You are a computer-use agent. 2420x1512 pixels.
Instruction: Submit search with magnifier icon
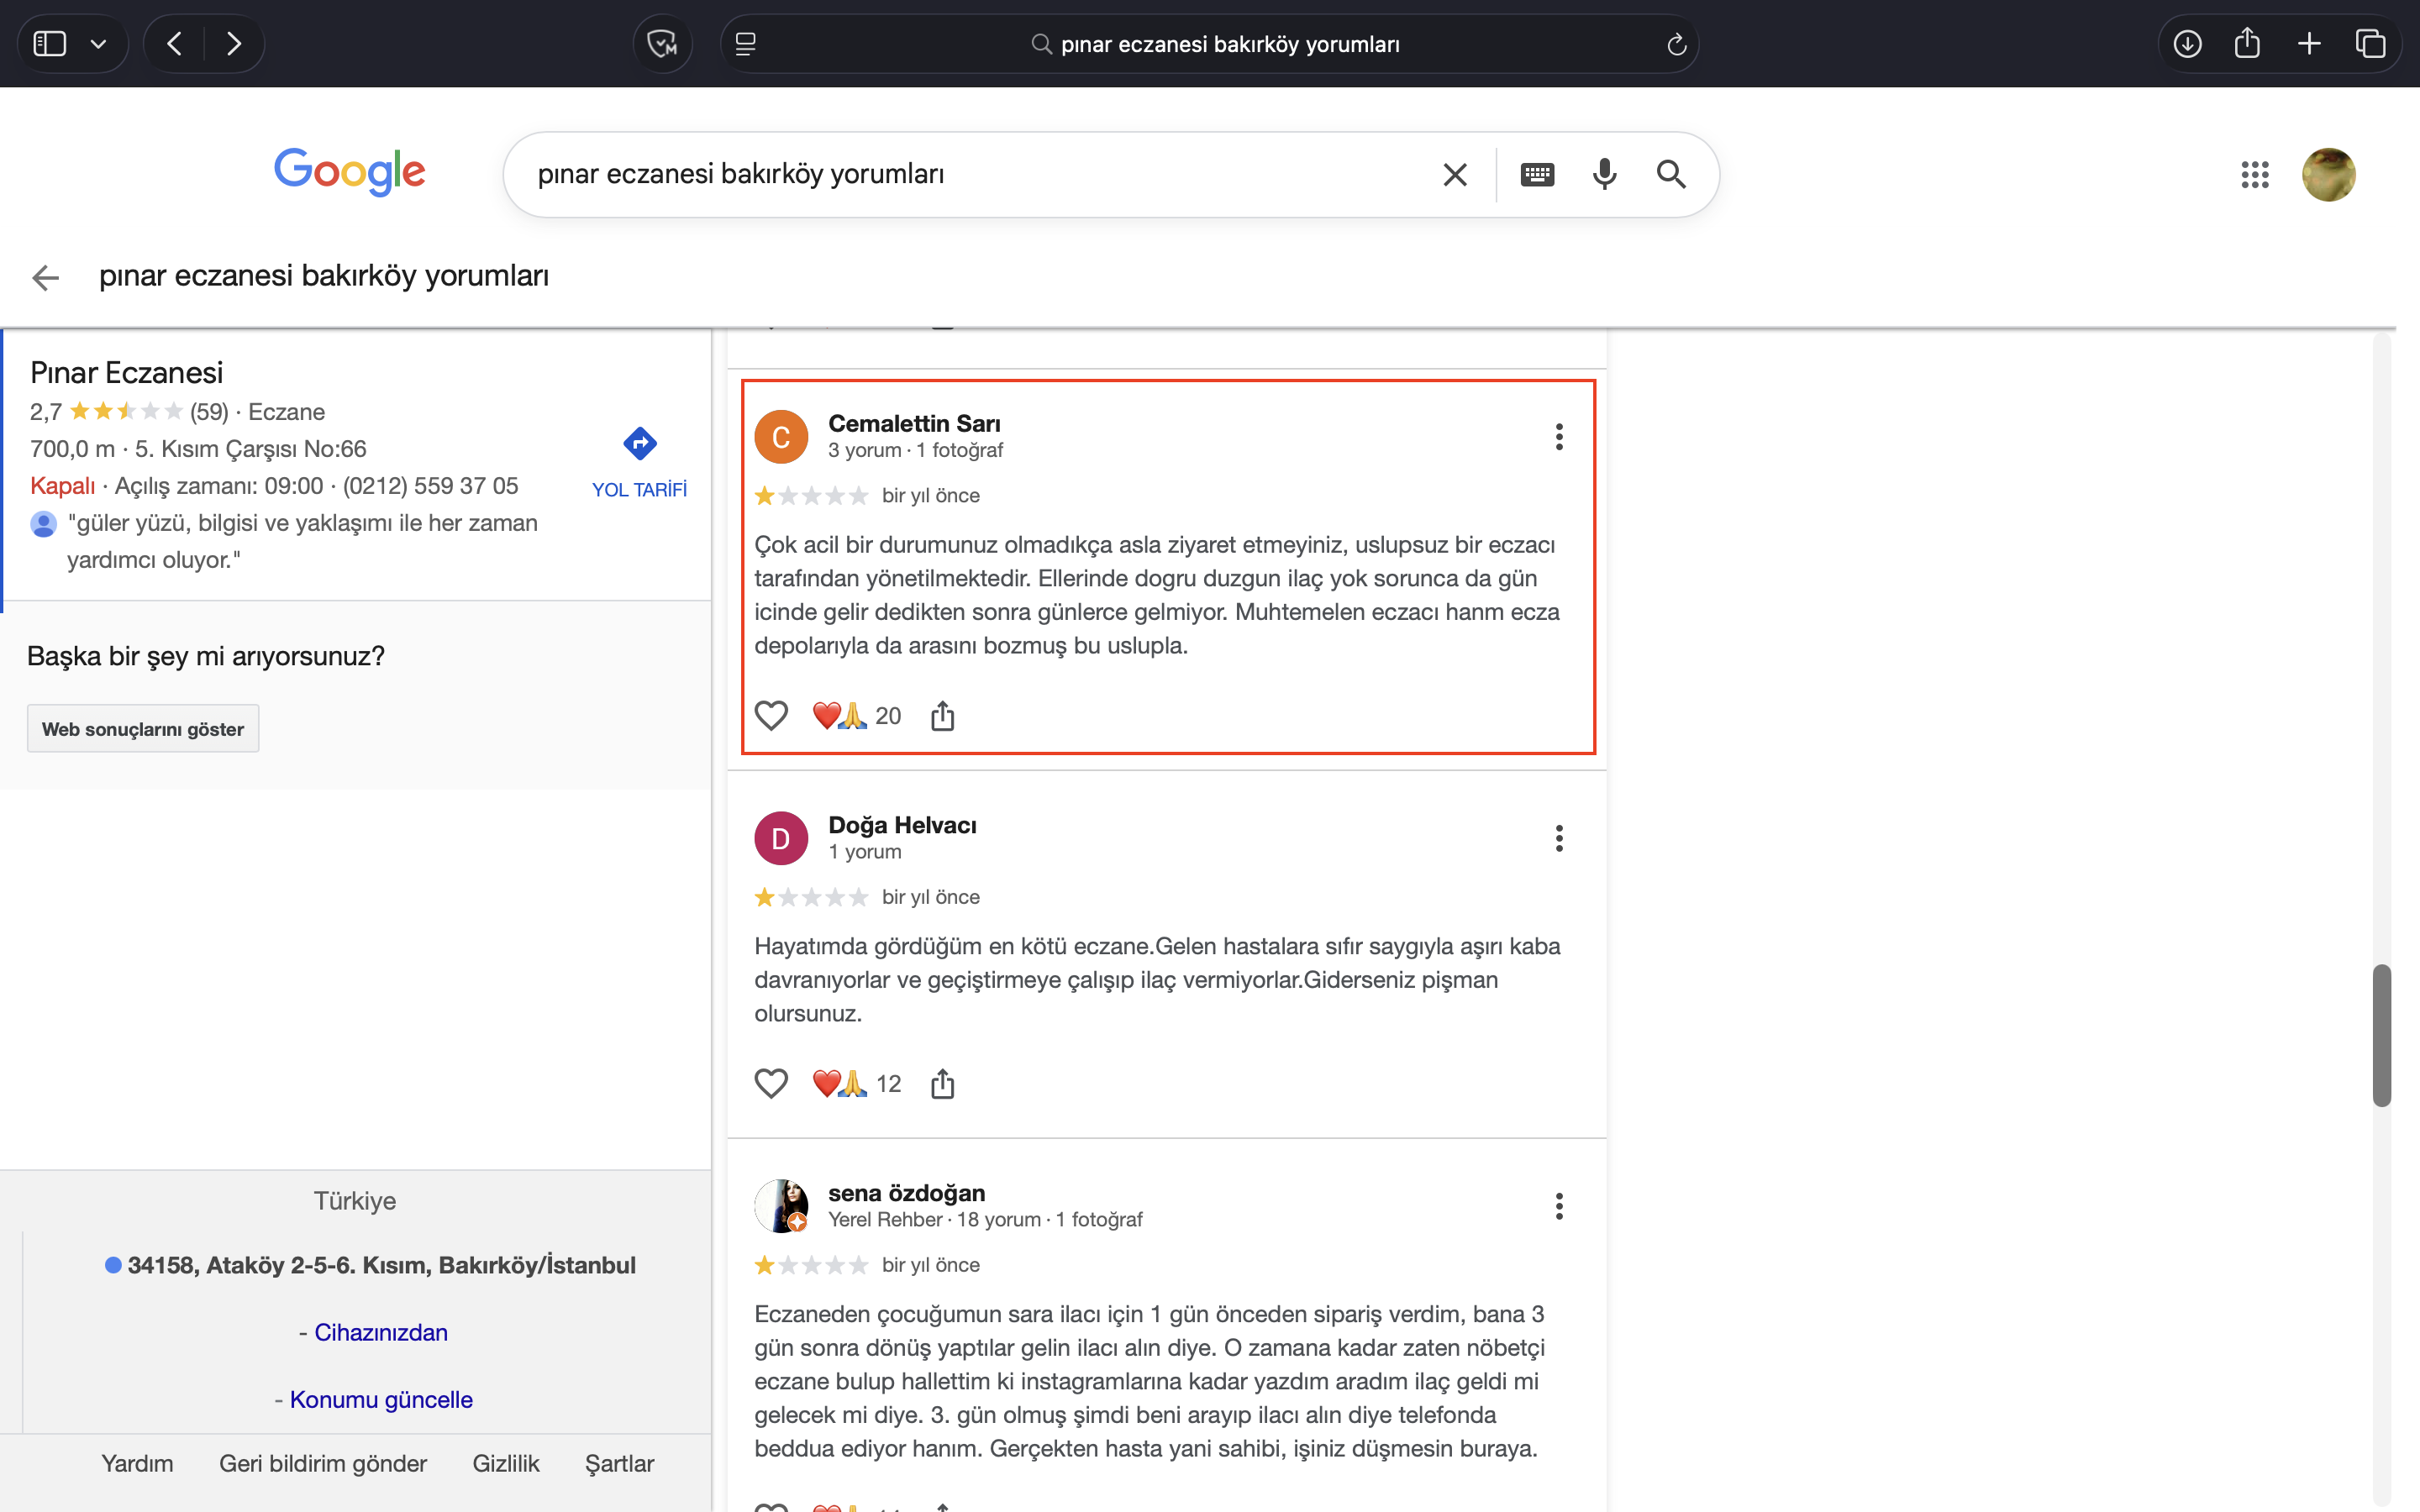1671,174
